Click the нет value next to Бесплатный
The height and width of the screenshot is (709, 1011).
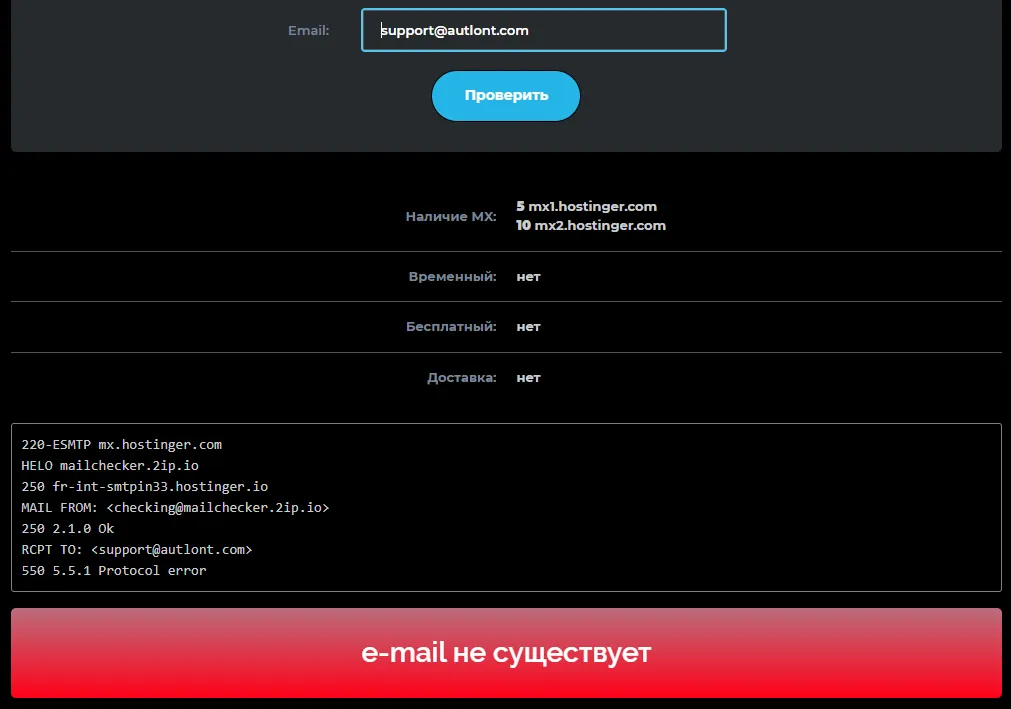pos(528,327)
